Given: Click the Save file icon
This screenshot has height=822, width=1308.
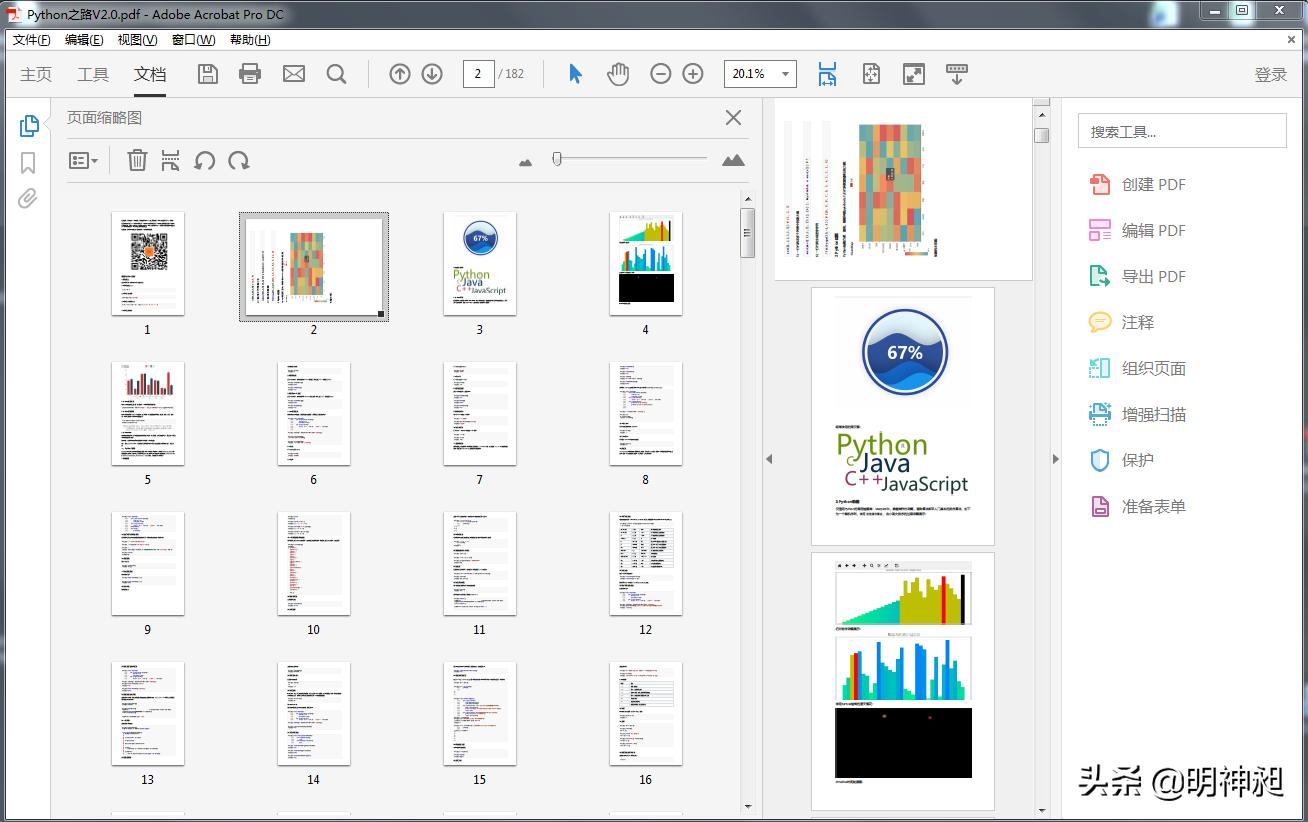Looking at the screenshot, I should 208,74.
